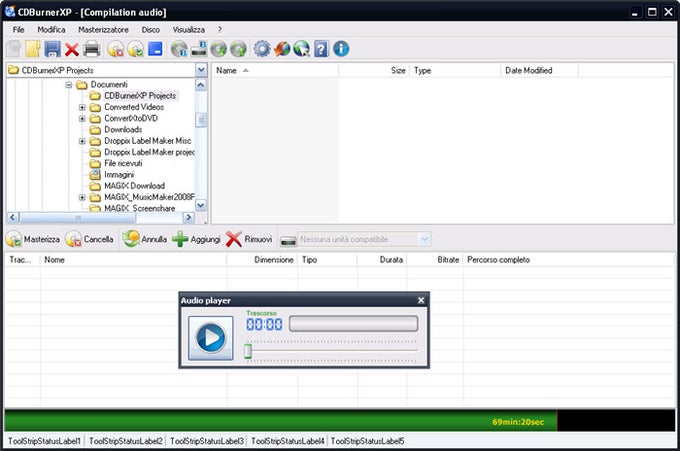Expand the ConvertXtoDVD folder
The width and height of the screenshot is (680, 451).
coord(82,118)
